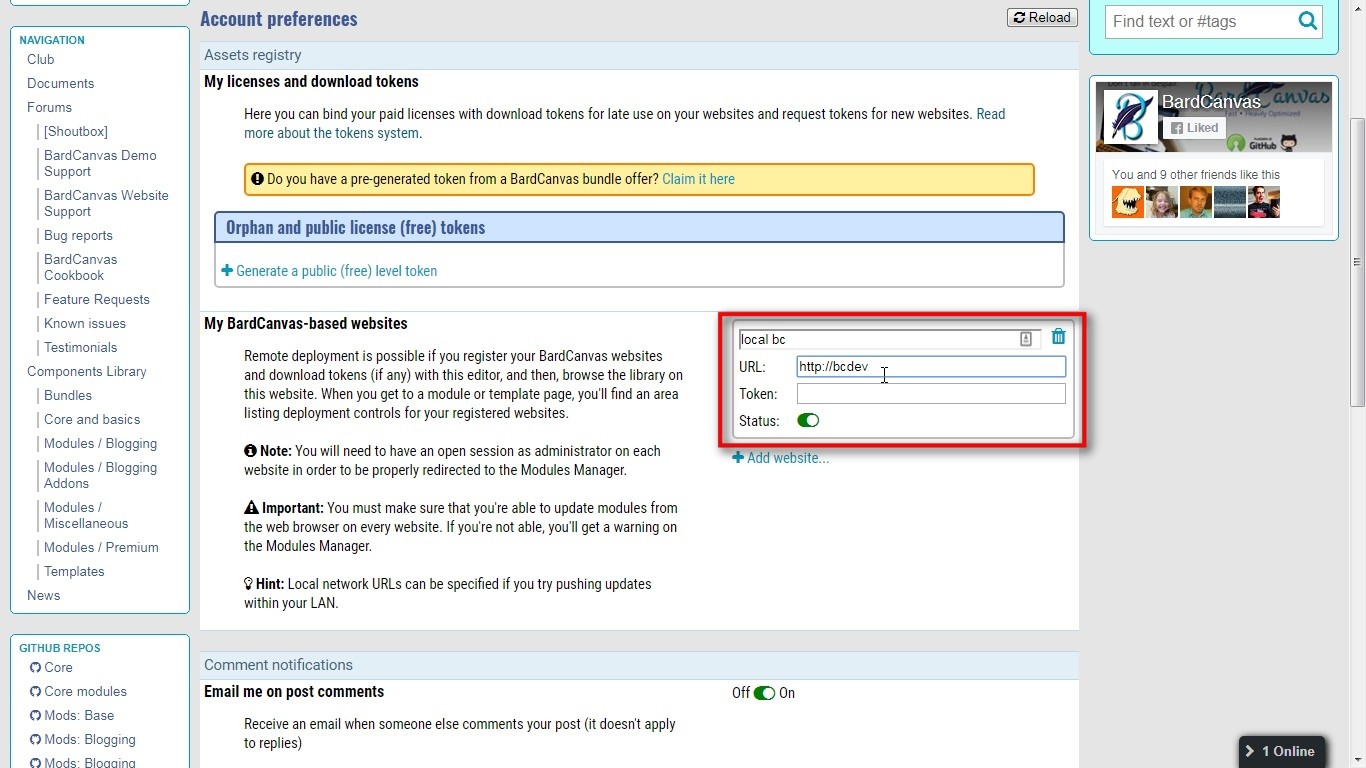The image size is (1366, 768).
Task: Click the BardCanvas page title in widget
Action: [x=1211, y=101]
